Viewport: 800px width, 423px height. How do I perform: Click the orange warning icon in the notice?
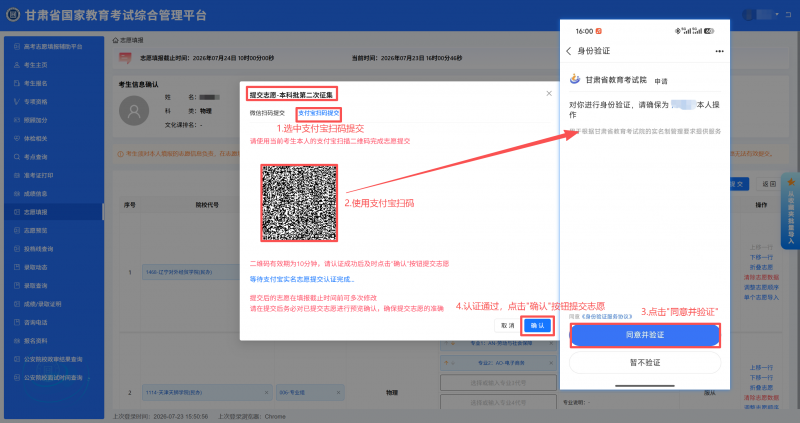point(120,154)
